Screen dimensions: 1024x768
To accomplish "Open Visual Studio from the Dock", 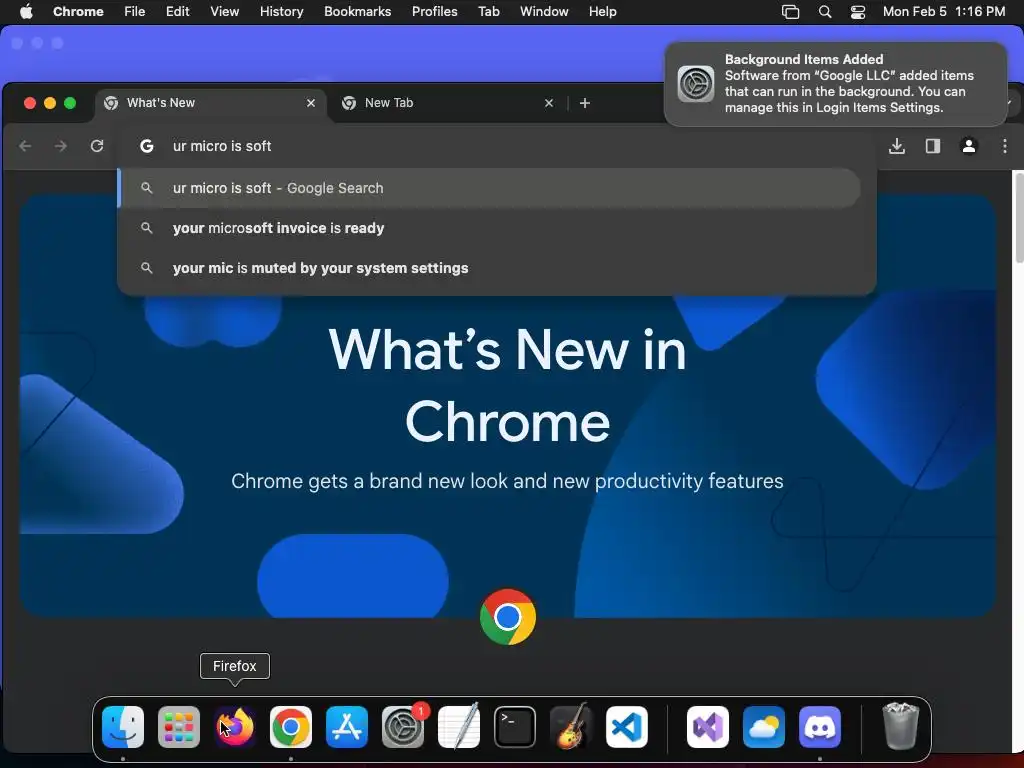I will pyautogui.click(x=708, y=727).
